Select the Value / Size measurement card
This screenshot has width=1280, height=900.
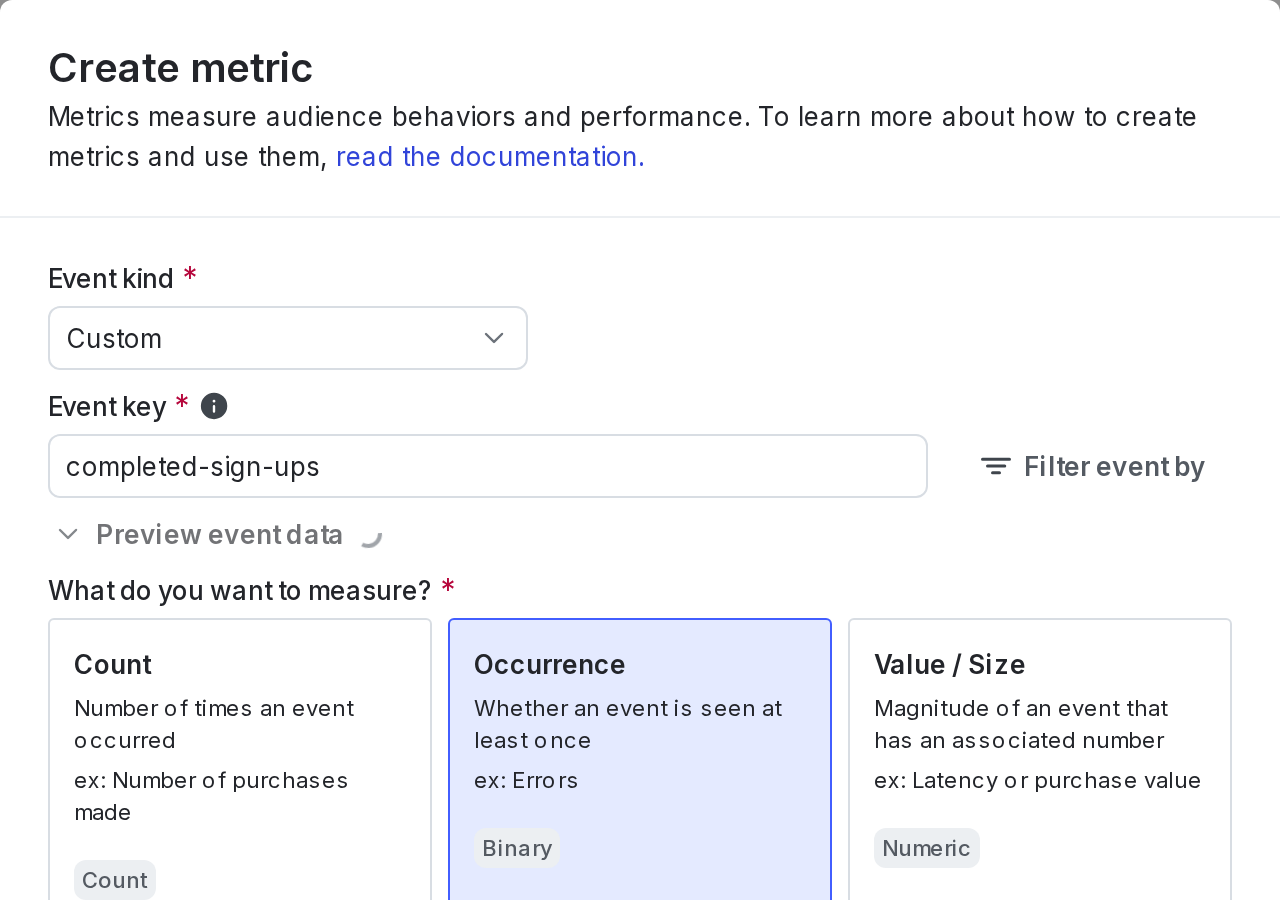tap(1040, 760)
